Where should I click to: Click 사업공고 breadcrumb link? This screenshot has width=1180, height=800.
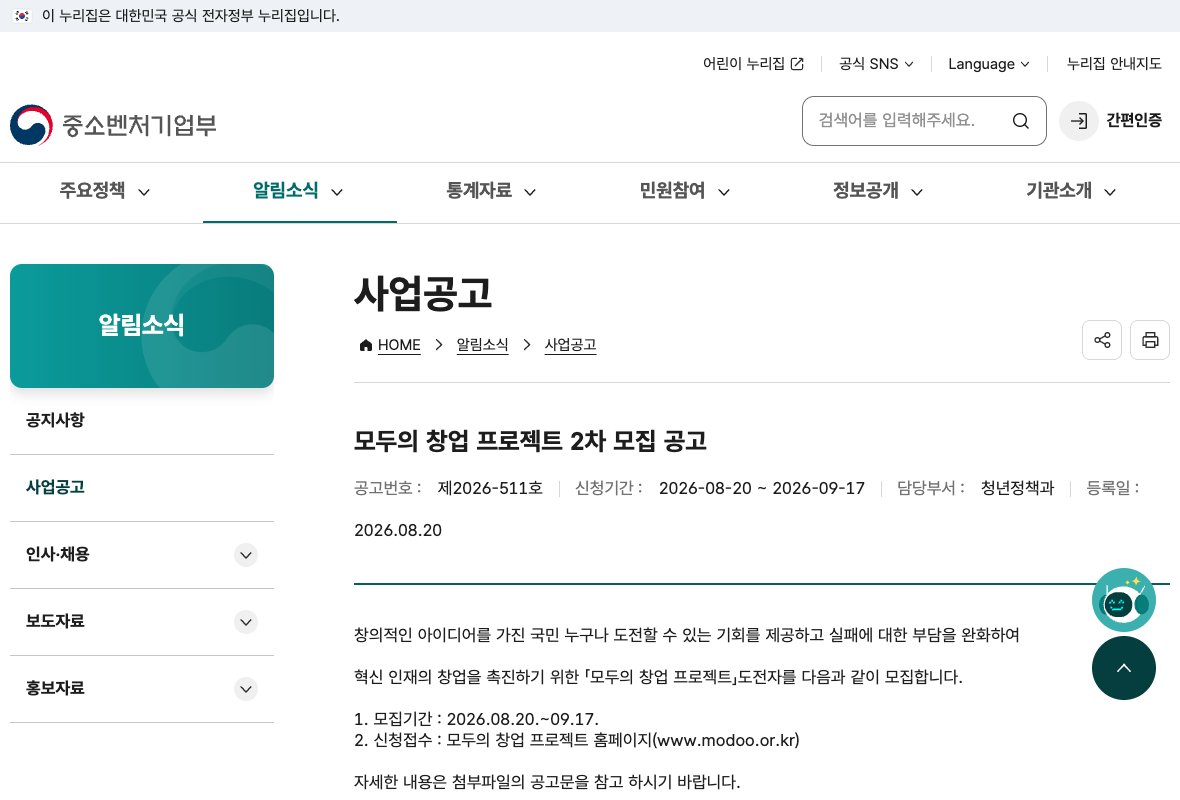pos(570,345)
